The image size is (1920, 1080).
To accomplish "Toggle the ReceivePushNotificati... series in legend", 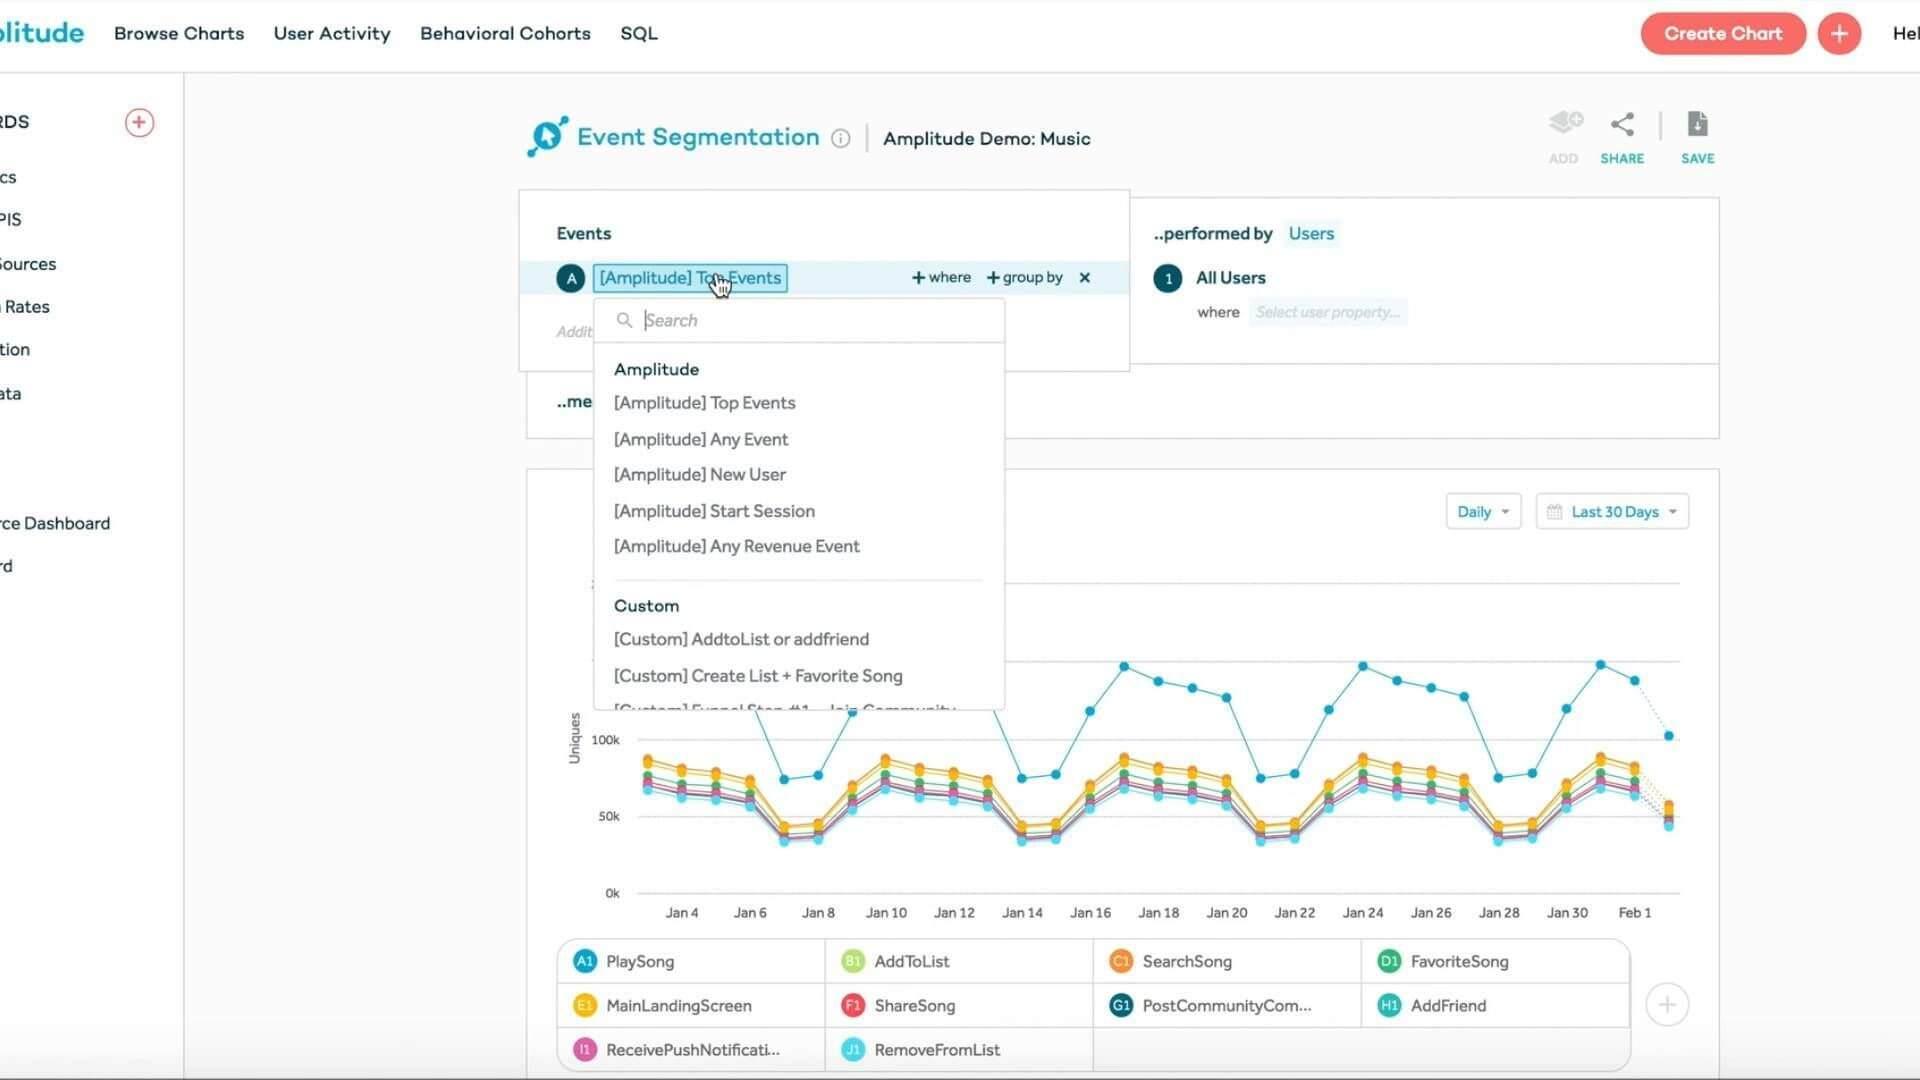I will [691, 1049].
